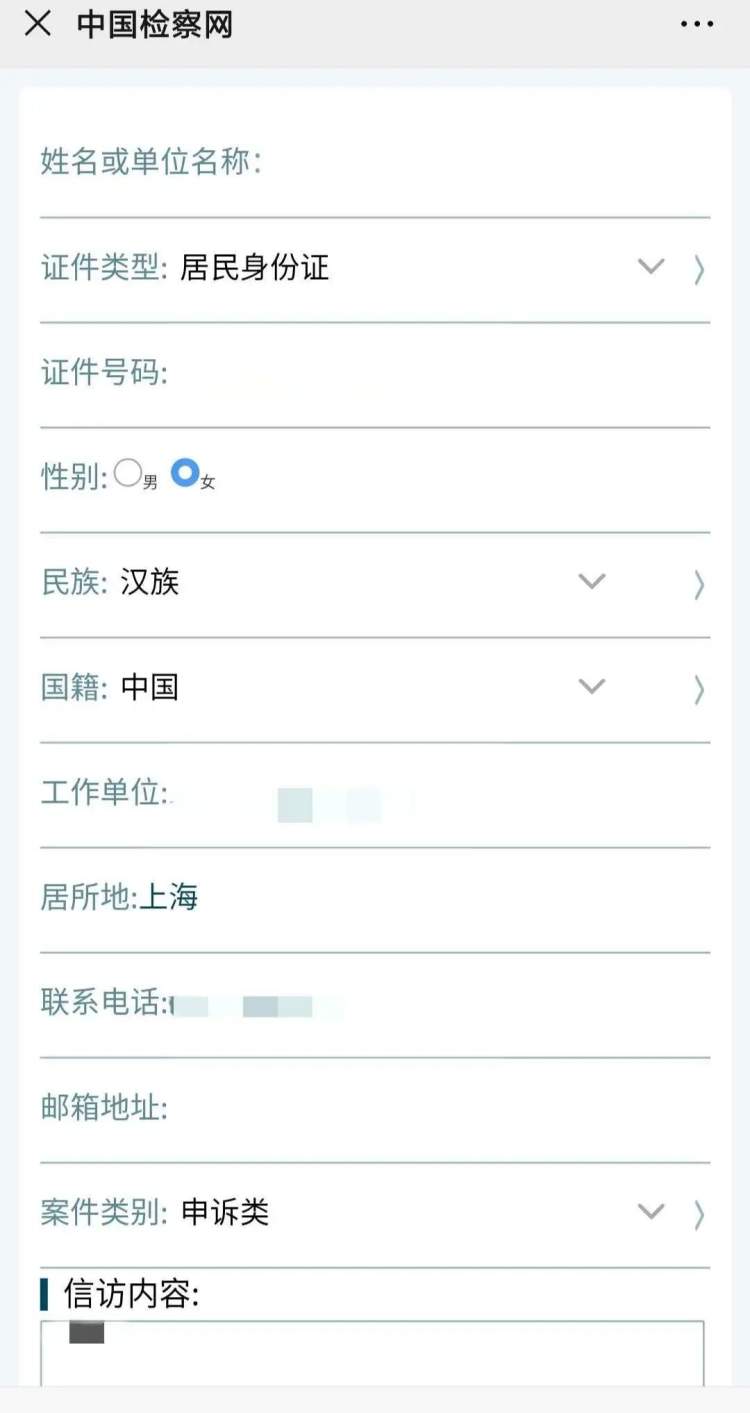This screenshot has width=750, height=1413.
Task: Click the 联系电话 input field
Action: 430,1003
